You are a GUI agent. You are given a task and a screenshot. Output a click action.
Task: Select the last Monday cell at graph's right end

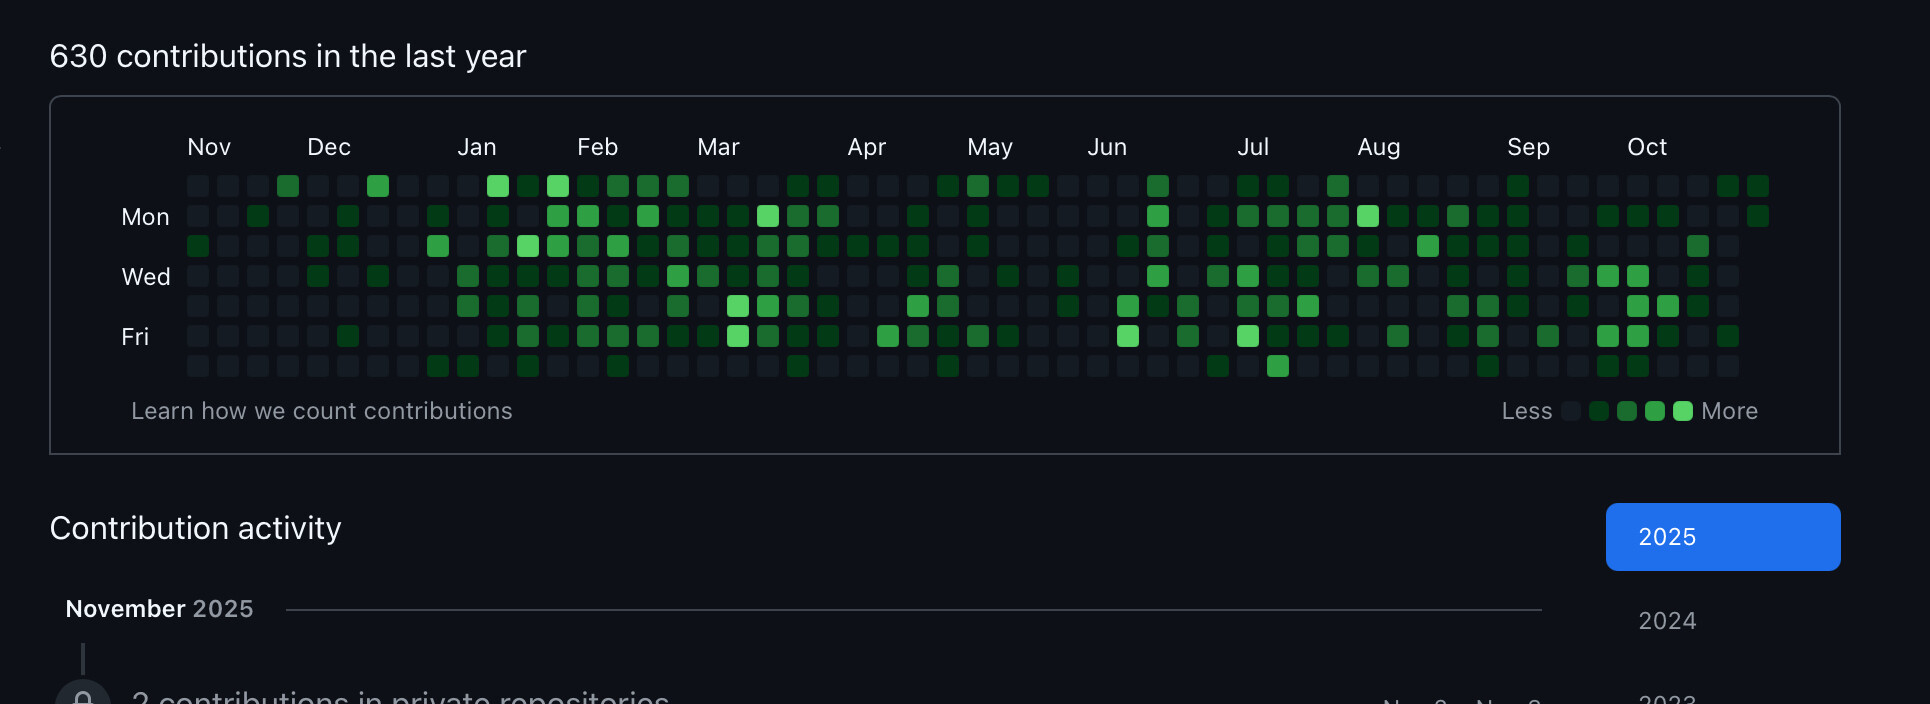[x=1758, y=216]
